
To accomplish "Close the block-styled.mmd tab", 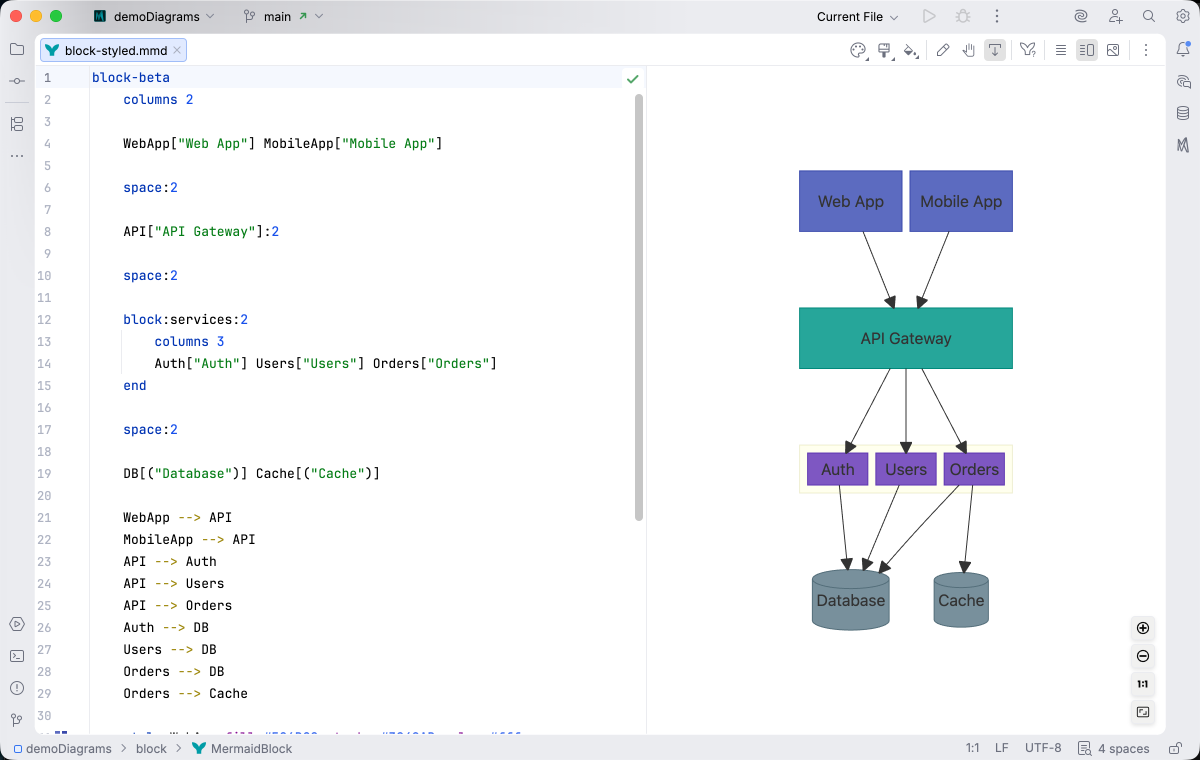I will click(x=177, y=50).
